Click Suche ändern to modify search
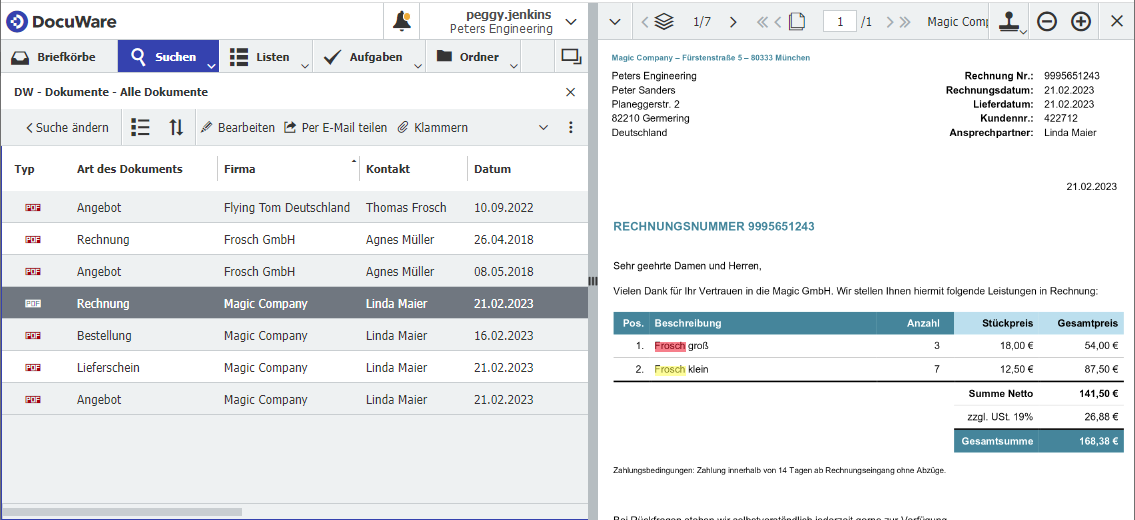1135x520 pixels. click(67, 127)
